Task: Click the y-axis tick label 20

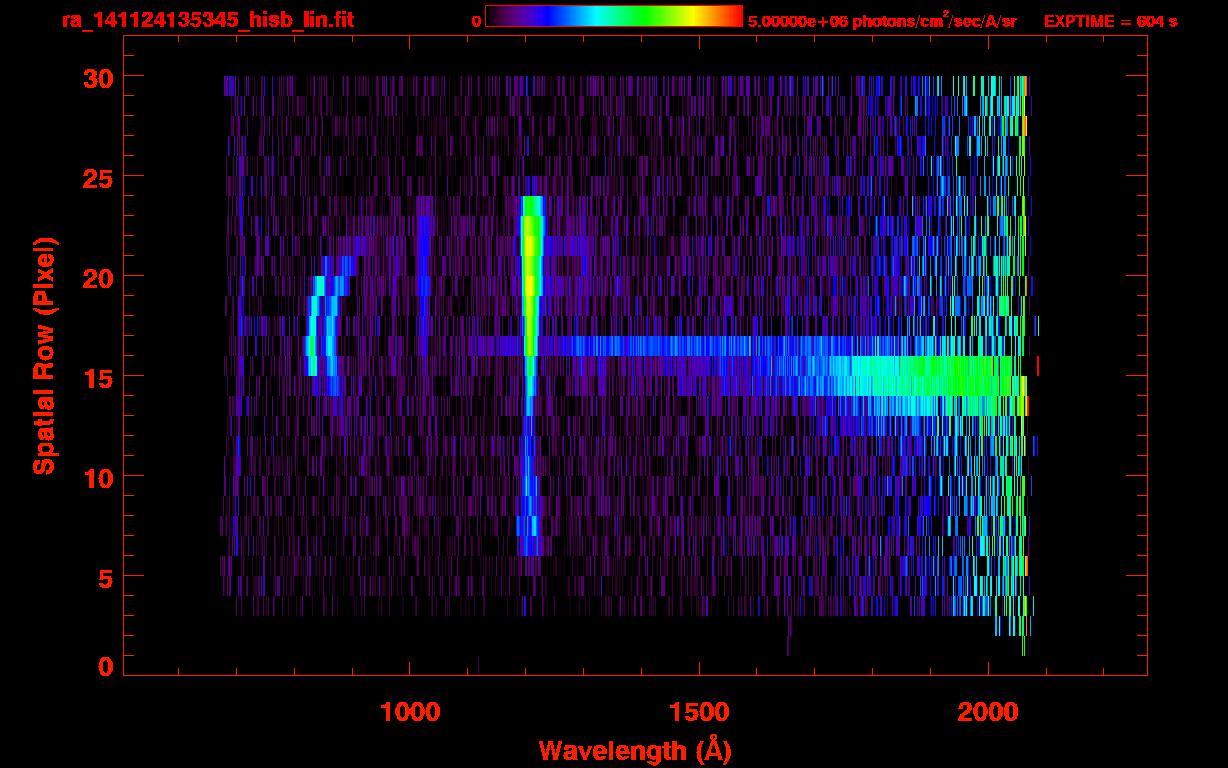Action: click(96, 277)
